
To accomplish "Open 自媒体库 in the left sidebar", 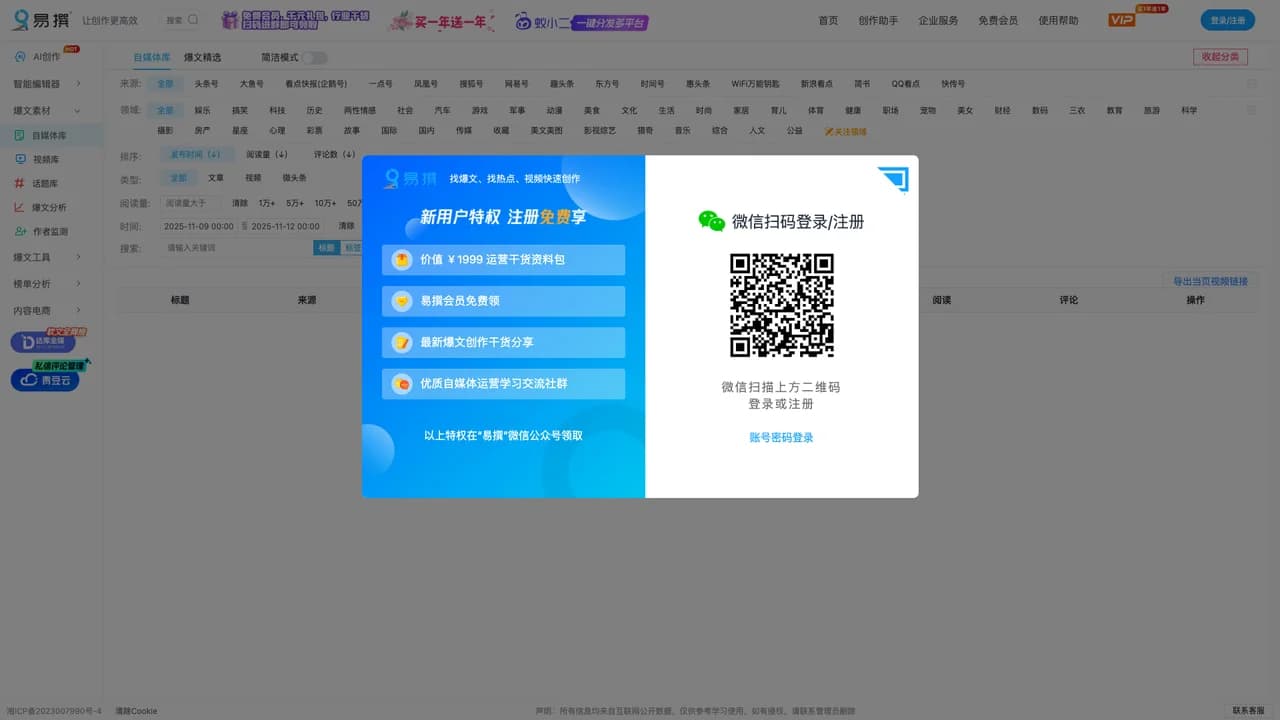I will [x=50, y=135].
